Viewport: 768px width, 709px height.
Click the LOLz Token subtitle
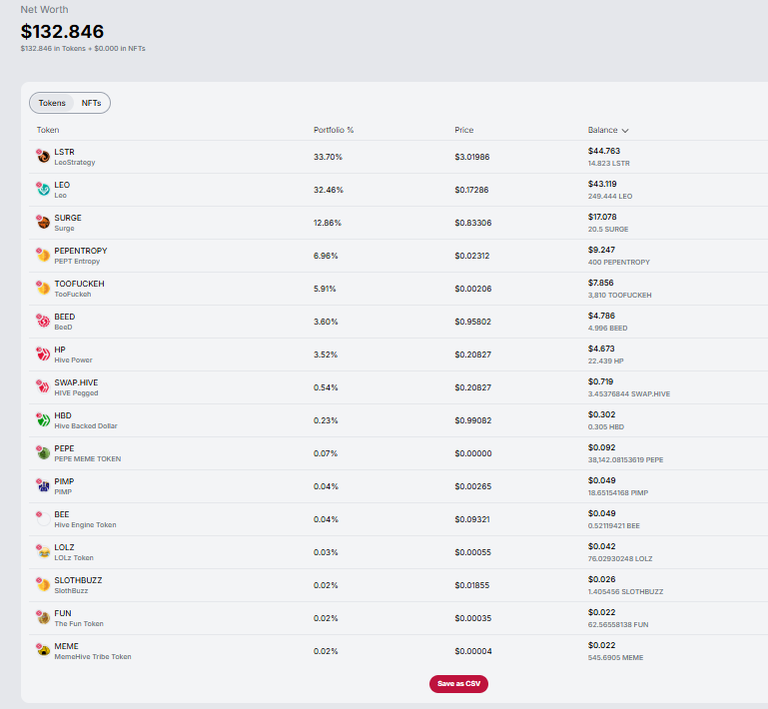point(73,557)
